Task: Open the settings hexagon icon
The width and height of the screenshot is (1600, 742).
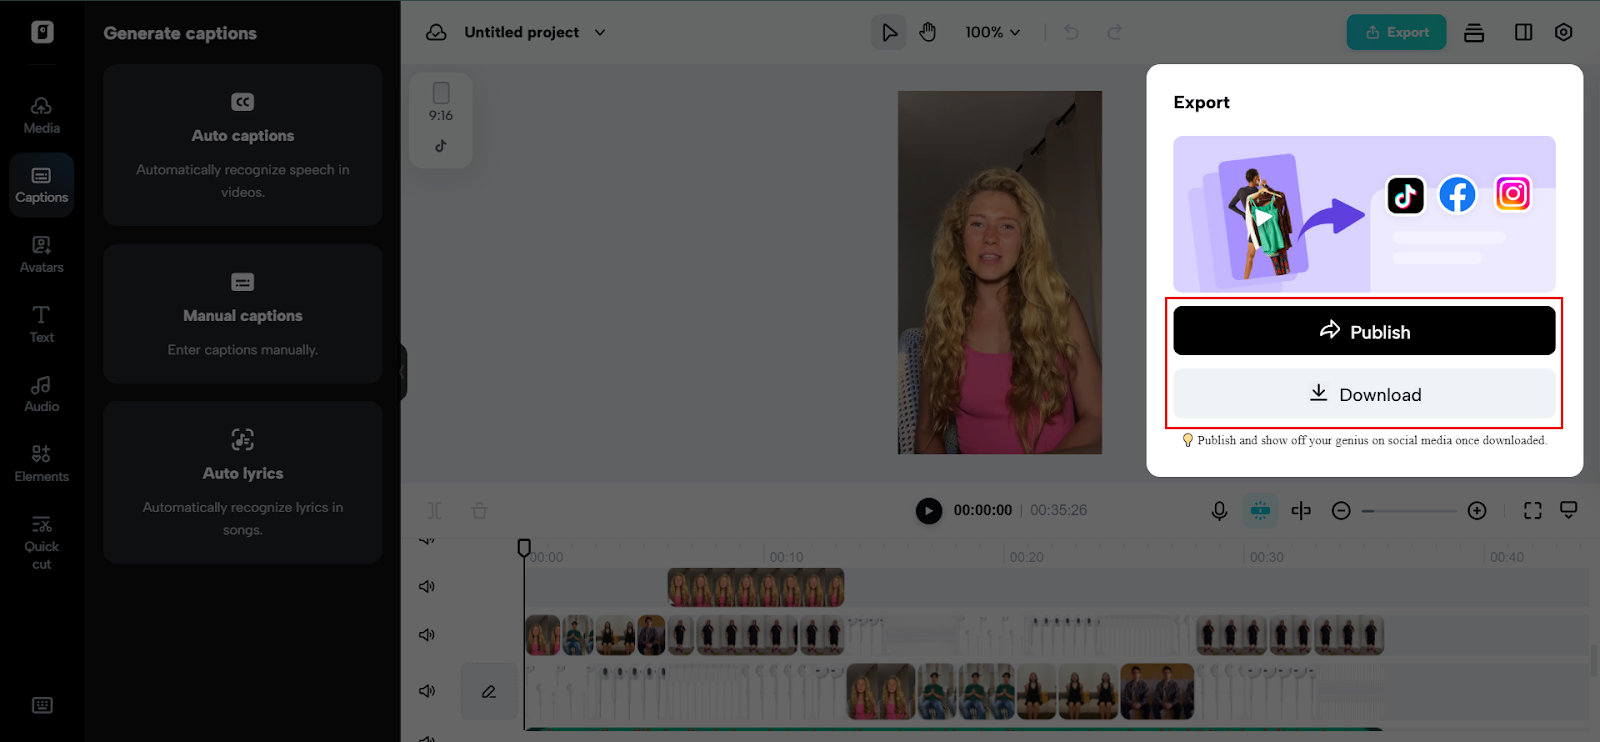Action: click(1564, 32)
